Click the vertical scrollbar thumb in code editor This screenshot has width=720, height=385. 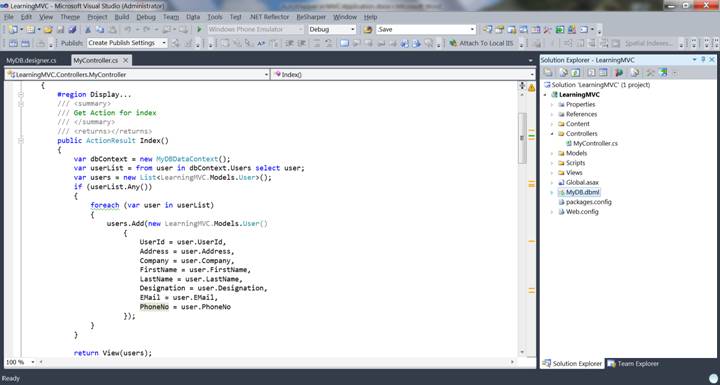(x=522, y=138)
